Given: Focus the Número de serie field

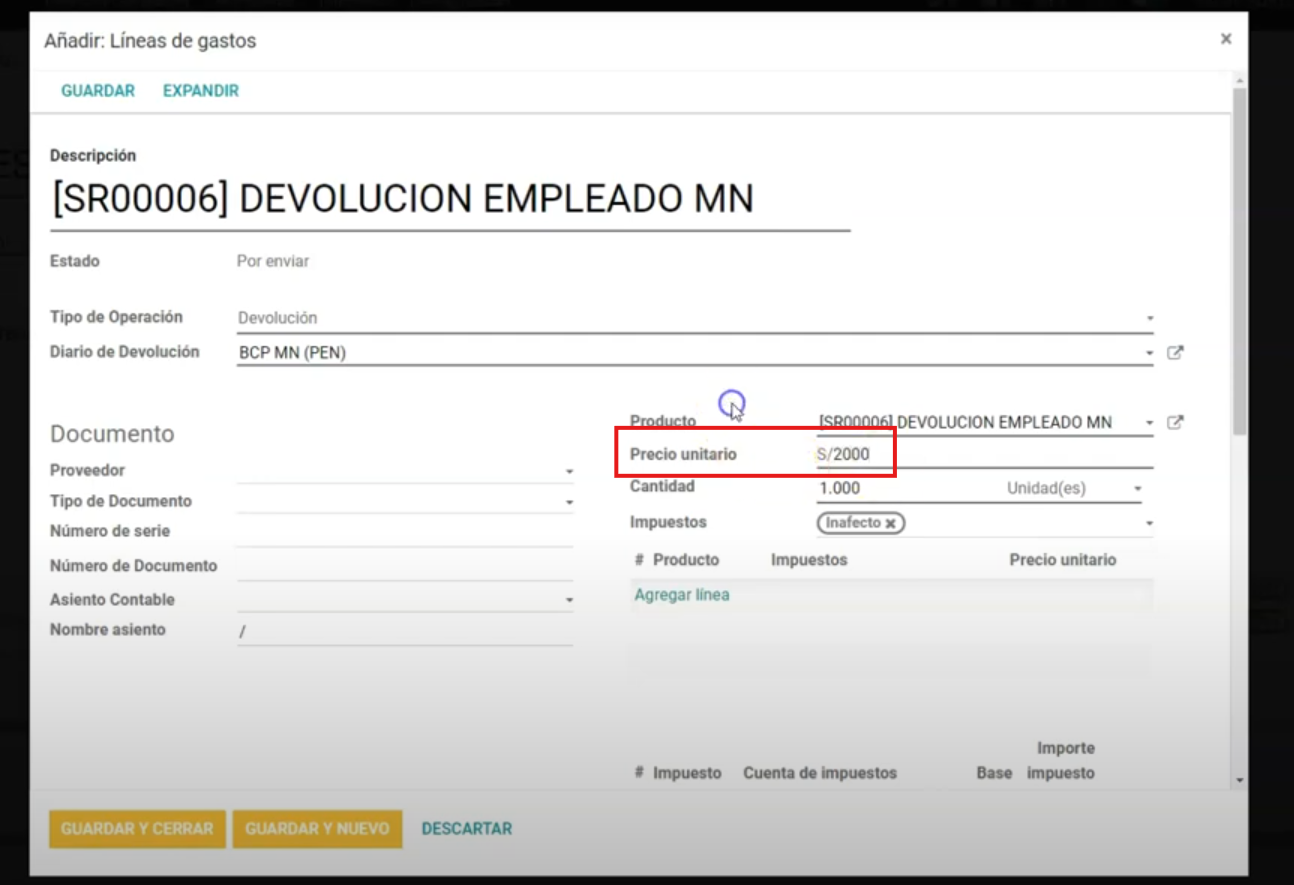Looking at the screenshot, I should 404,532.
